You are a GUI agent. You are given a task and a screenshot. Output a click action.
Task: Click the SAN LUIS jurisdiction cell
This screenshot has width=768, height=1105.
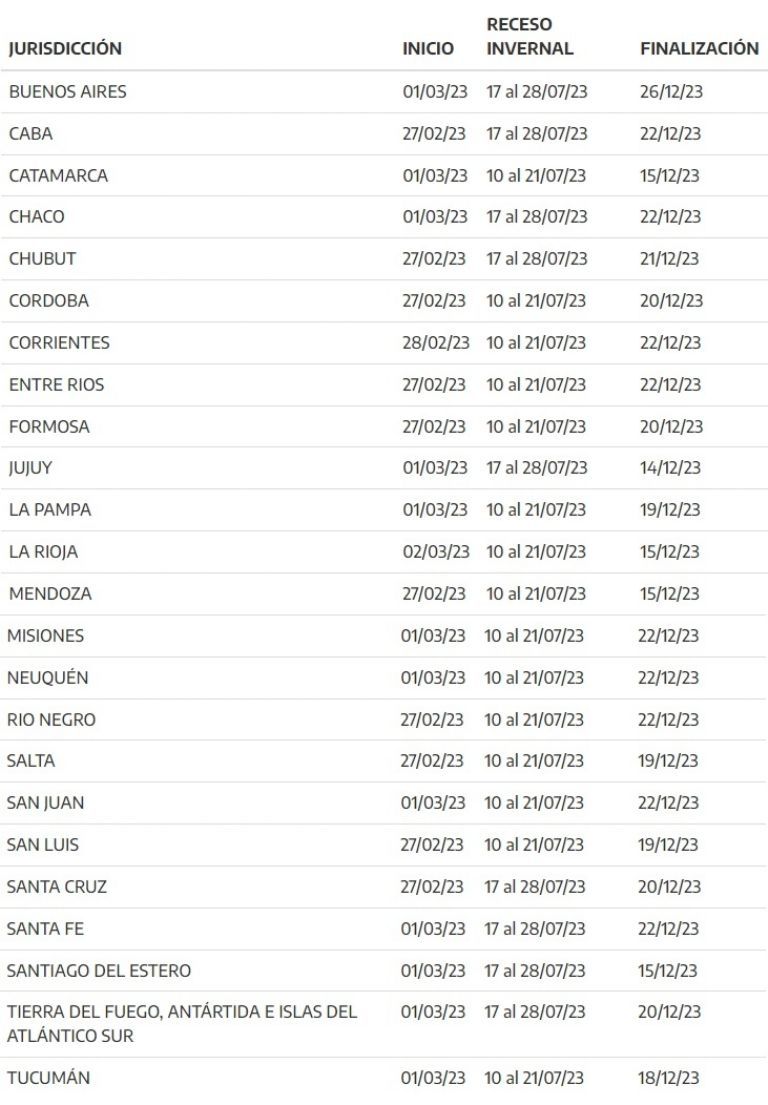pos(43,845)
